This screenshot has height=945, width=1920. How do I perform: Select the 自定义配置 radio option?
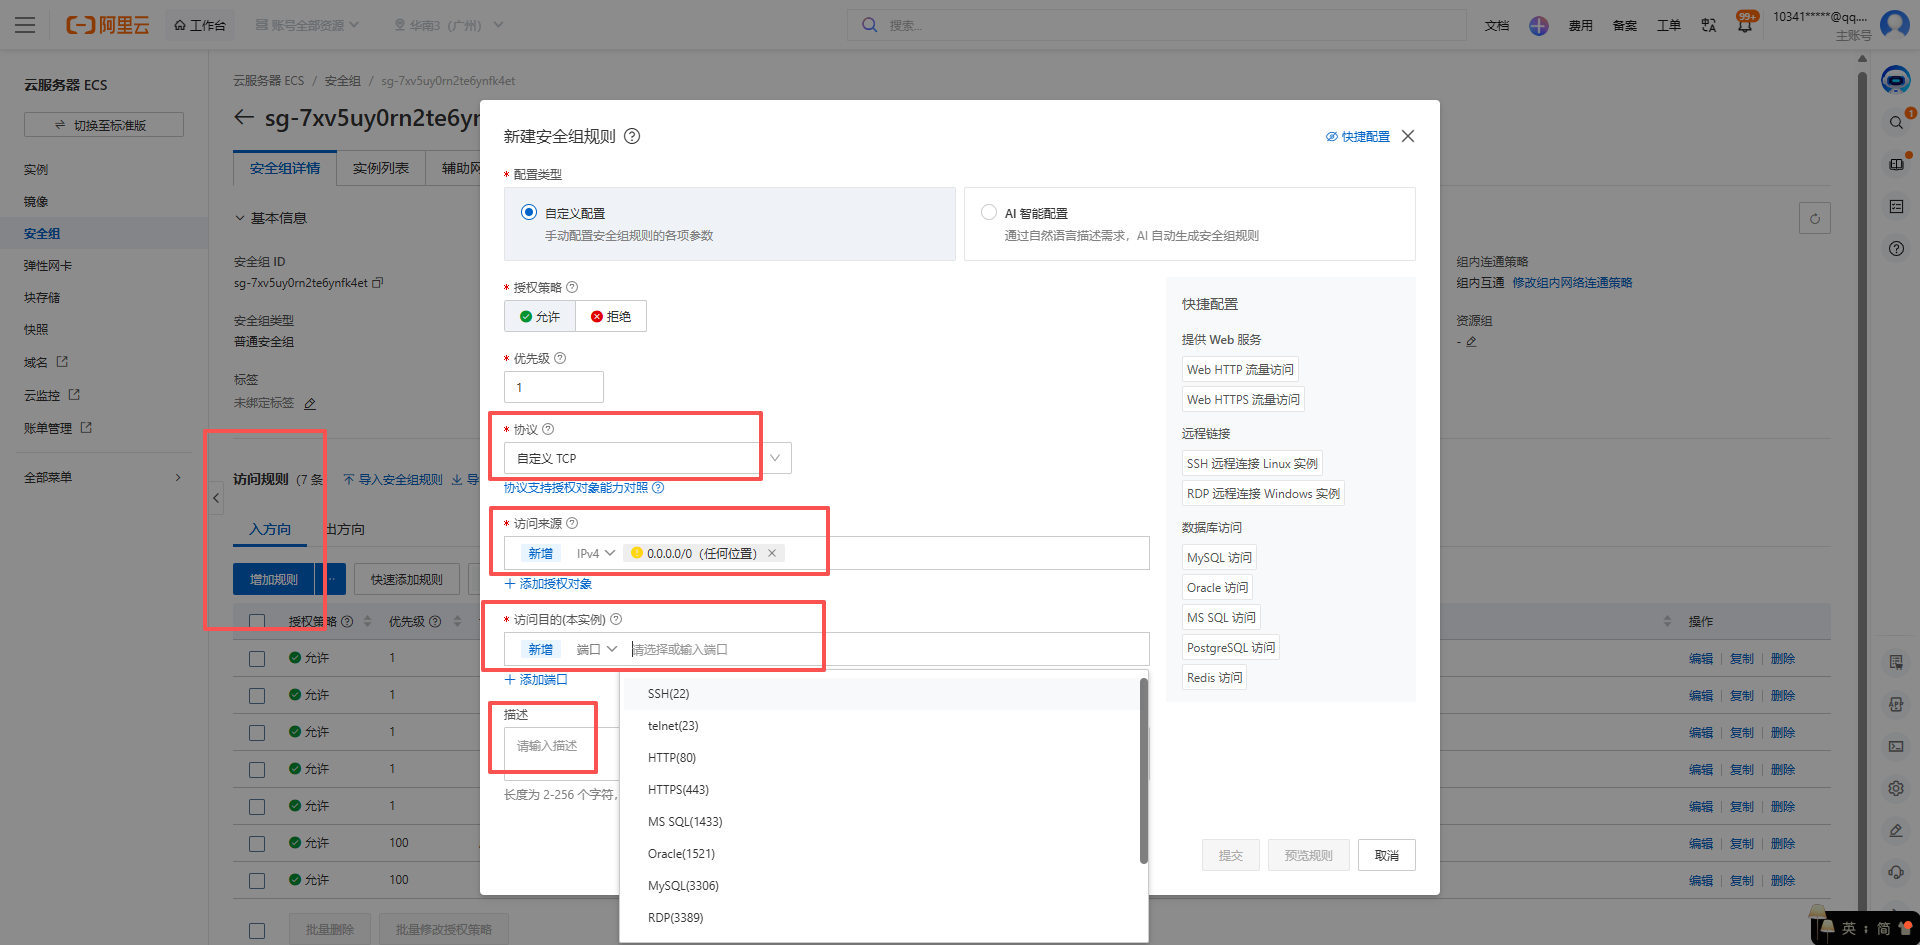click(x=529, y=212)
